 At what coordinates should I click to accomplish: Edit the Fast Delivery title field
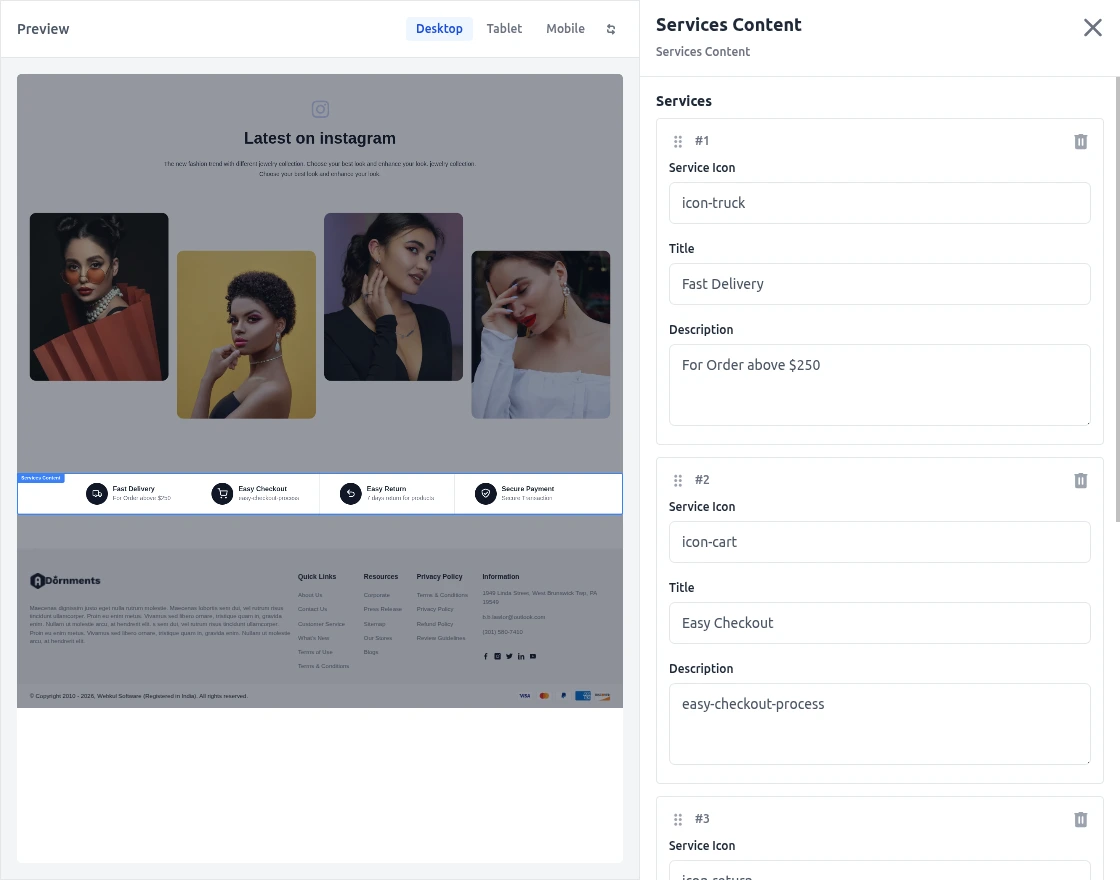coord(879,284)
